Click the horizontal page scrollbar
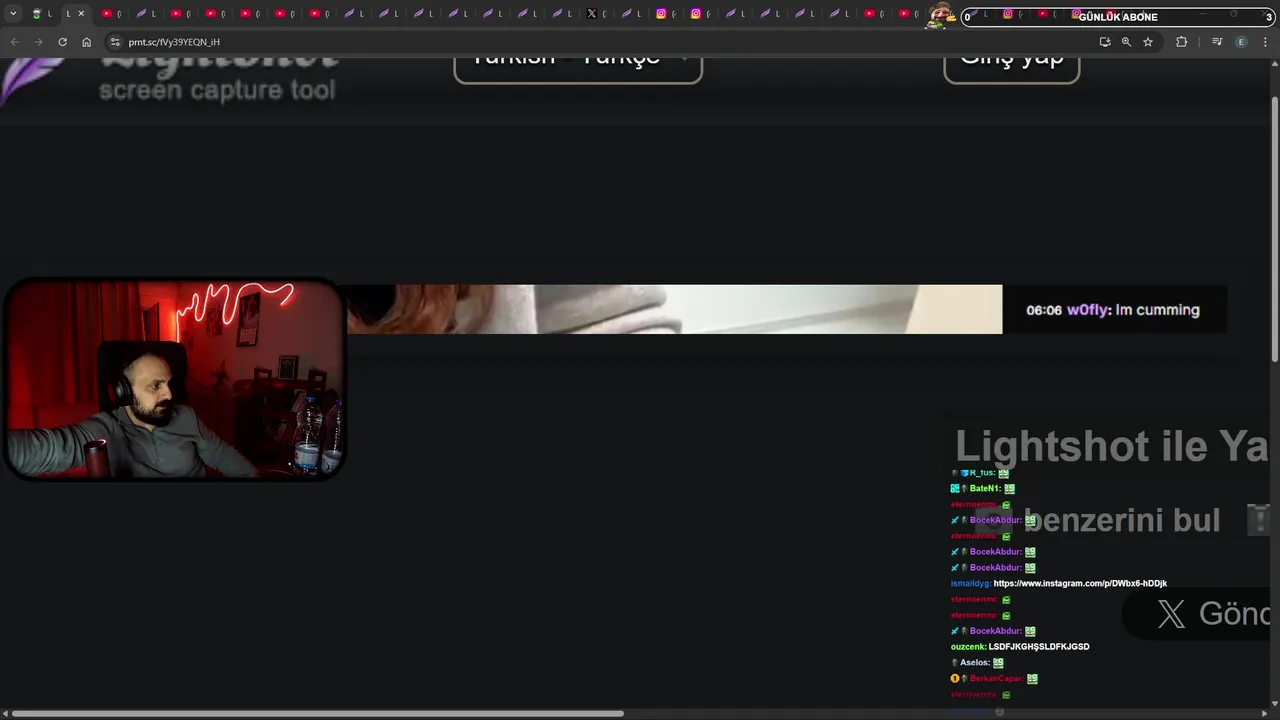 (318, 713)
